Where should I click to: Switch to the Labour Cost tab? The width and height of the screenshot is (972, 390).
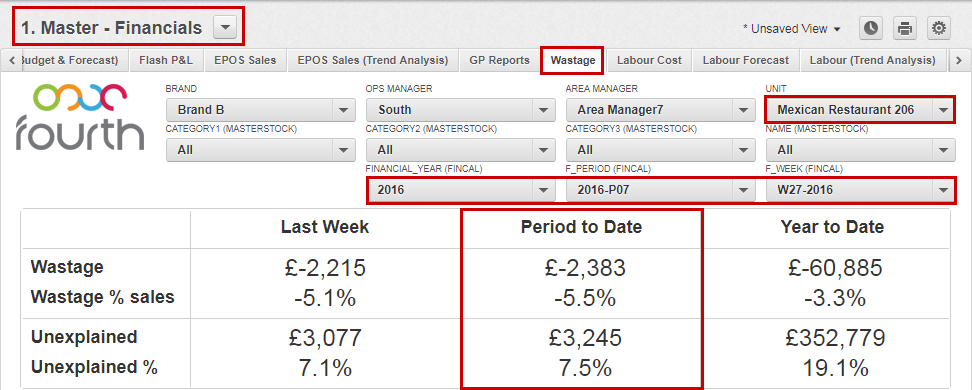pos(649,60)
